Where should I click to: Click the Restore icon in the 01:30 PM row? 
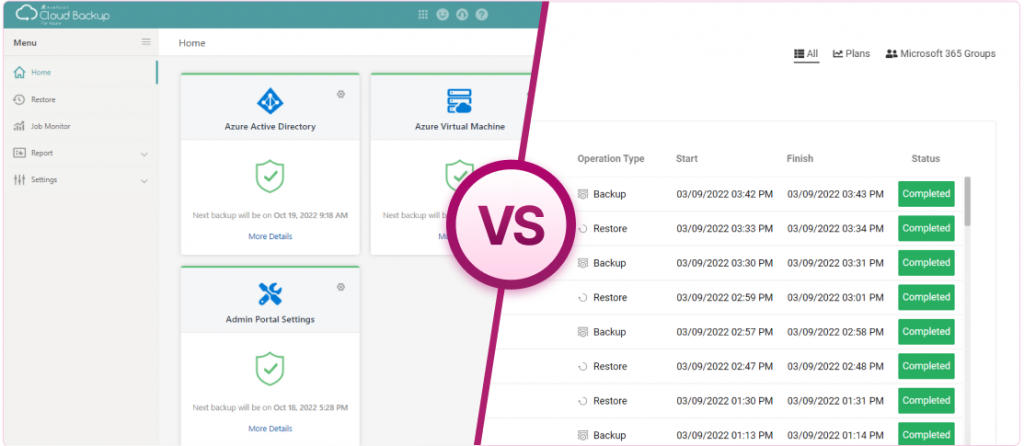(x=583, y=401)
